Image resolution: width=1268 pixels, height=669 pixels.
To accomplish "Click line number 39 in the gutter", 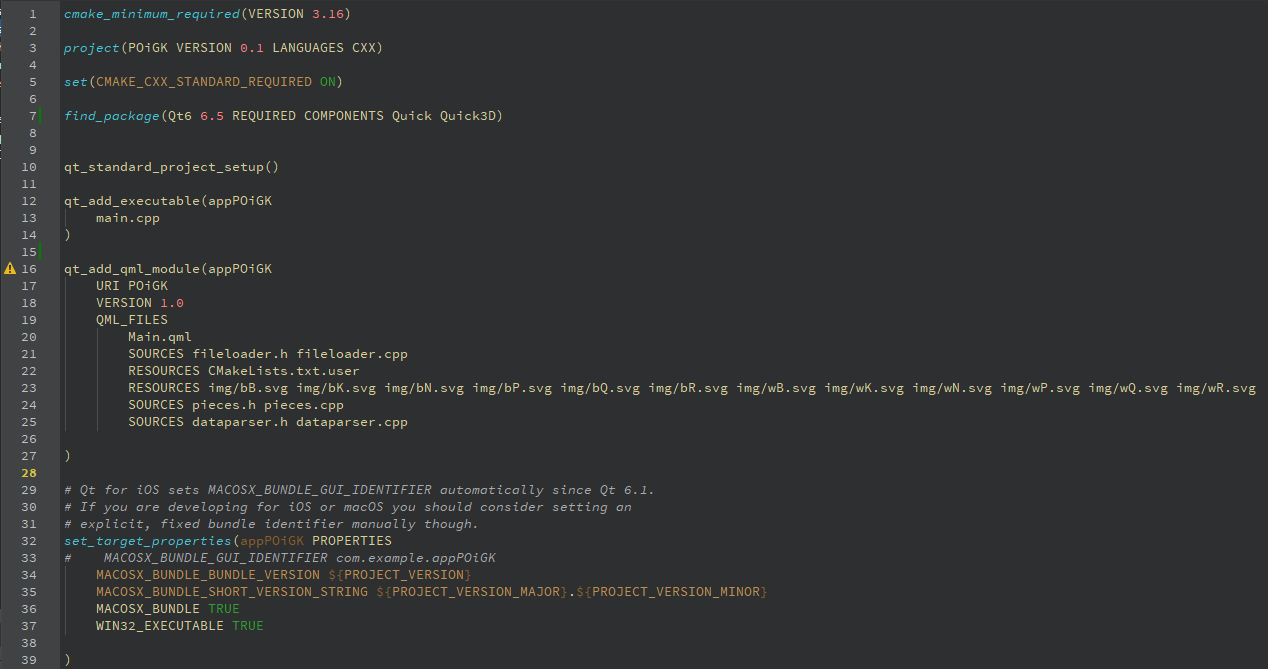I will [30, 660].
